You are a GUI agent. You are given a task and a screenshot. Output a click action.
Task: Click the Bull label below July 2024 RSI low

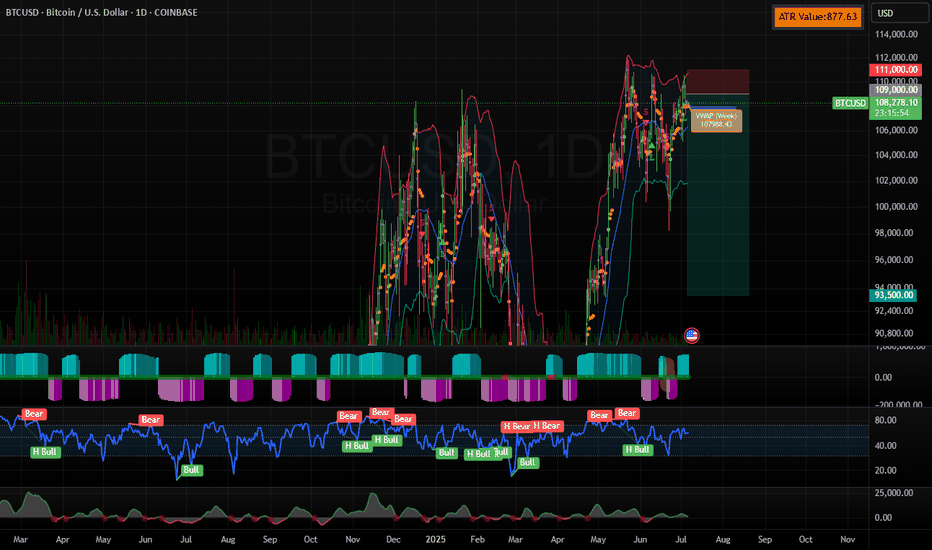point(191,470)
